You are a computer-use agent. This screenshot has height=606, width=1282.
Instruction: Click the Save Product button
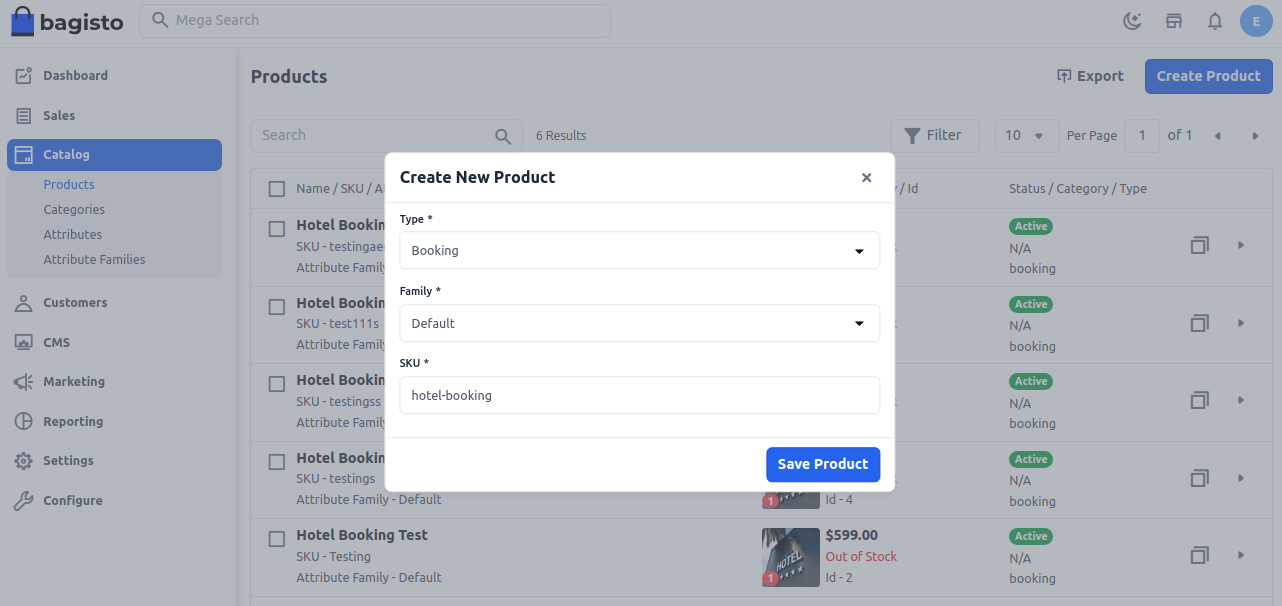(823, 464)
